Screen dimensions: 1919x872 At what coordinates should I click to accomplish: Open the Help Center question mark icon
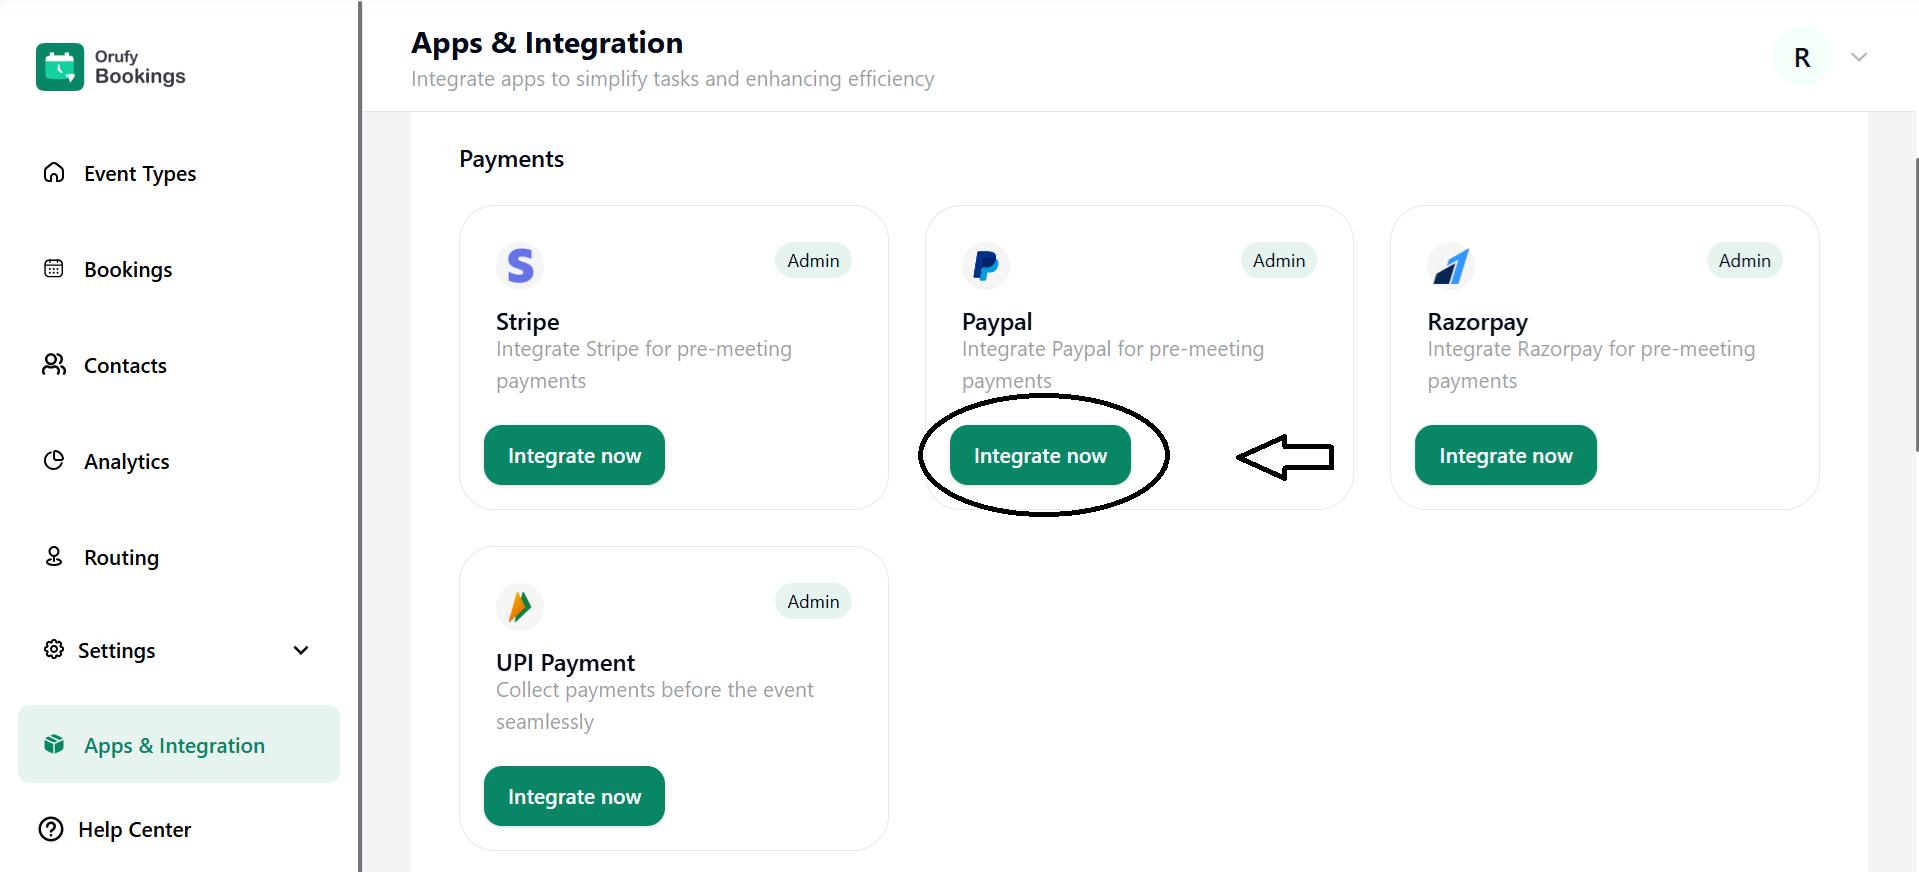coord(50,829)
